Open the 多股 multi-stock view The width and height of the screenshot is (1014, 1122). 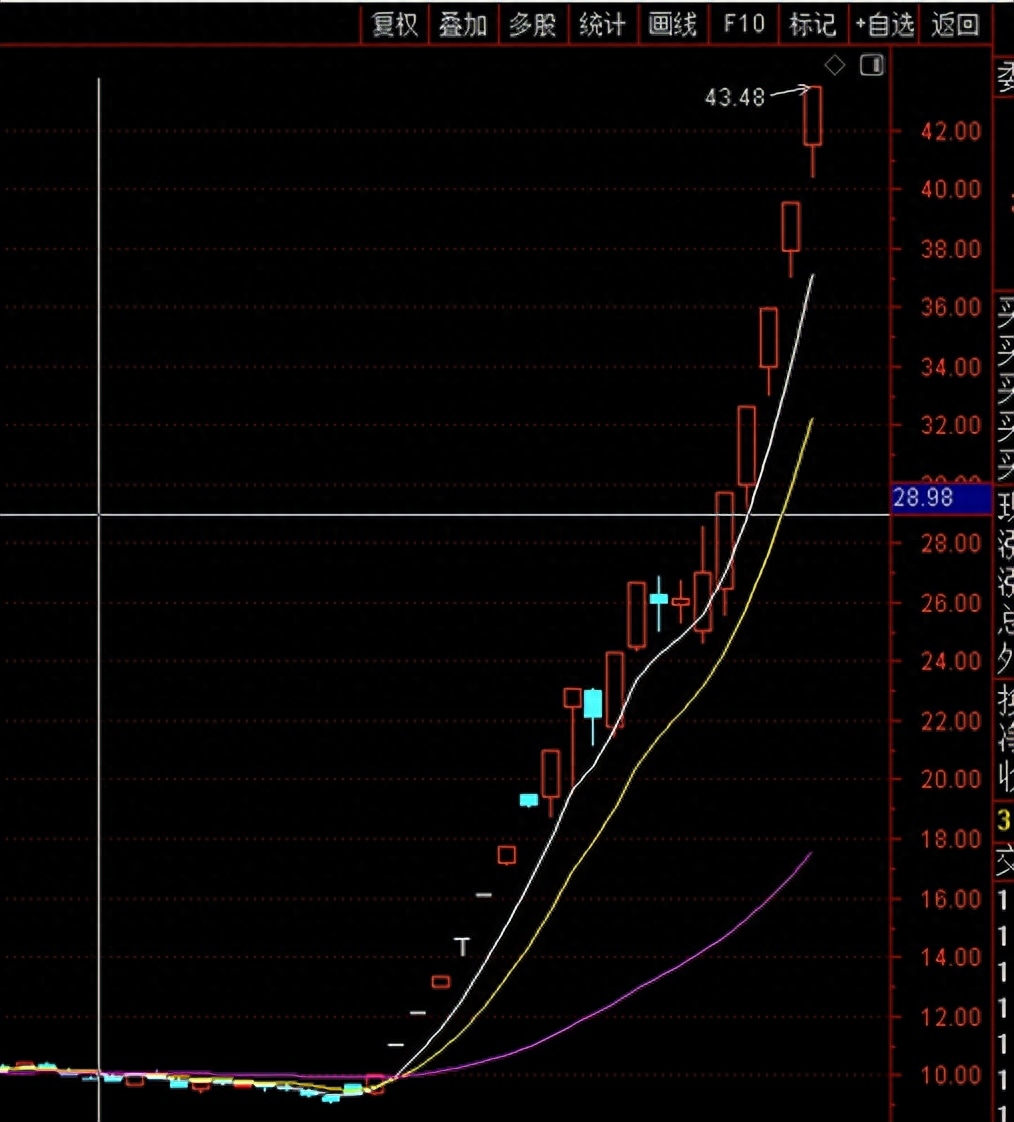533,25
